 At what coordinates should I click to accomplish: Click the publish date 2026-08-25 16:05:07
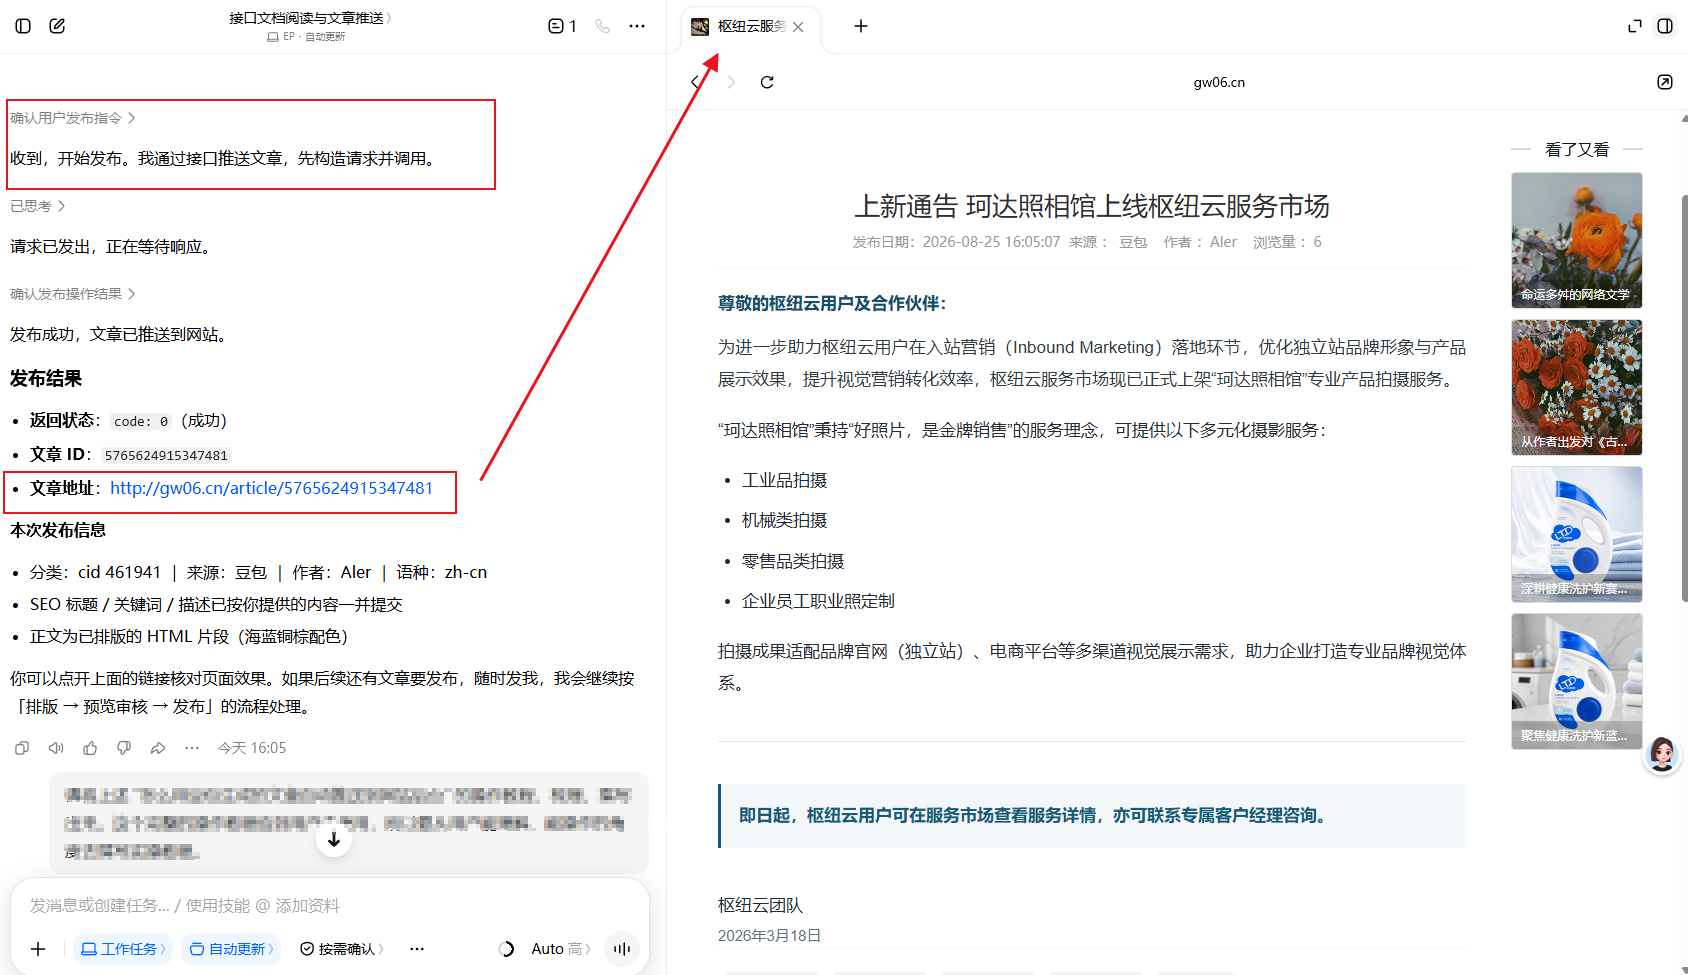pyautogui.click(x=991, y=242)
